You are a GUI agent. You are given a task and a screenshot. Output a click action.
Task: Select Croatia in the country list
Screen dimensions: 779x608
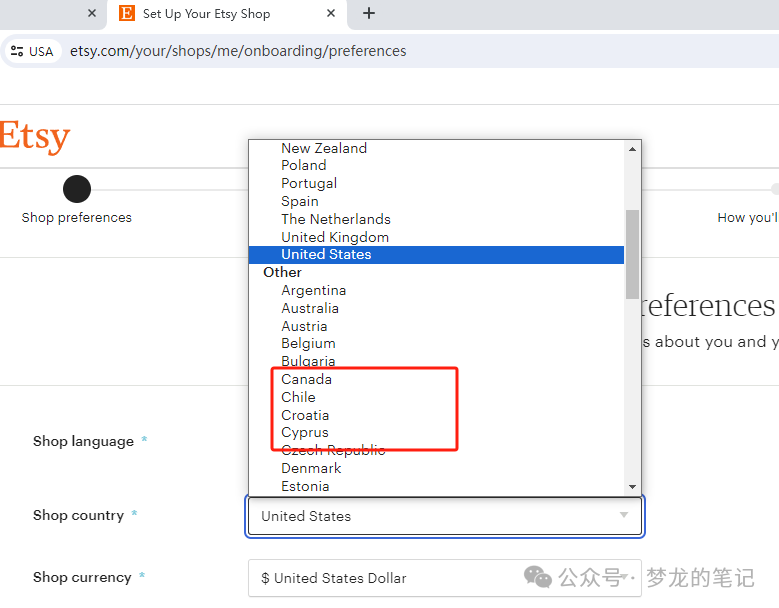pyautogui.click(x=305, y=415)
